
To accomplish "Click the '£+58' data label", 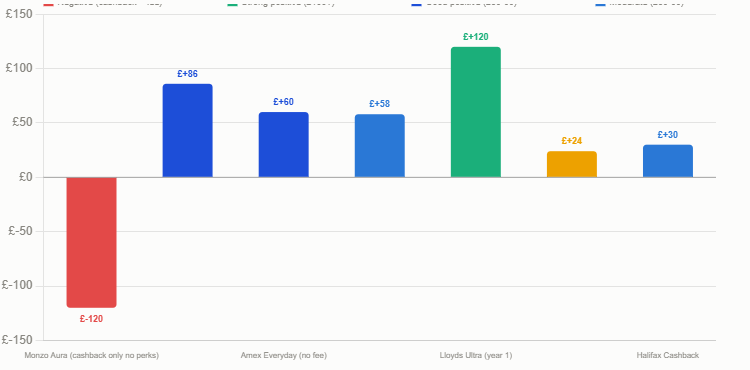I will tap(380, 104).
